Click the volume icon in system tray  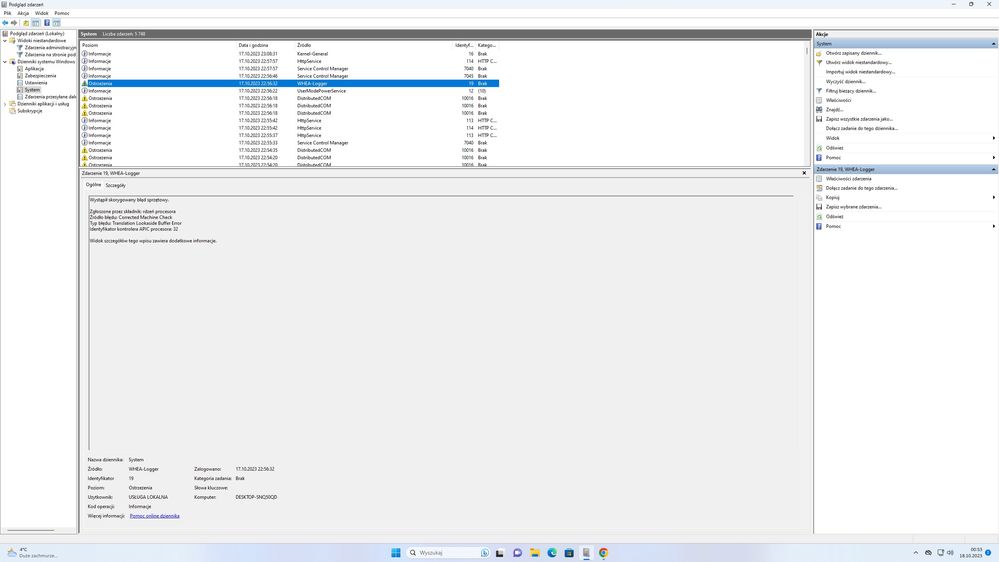point(950,552)
